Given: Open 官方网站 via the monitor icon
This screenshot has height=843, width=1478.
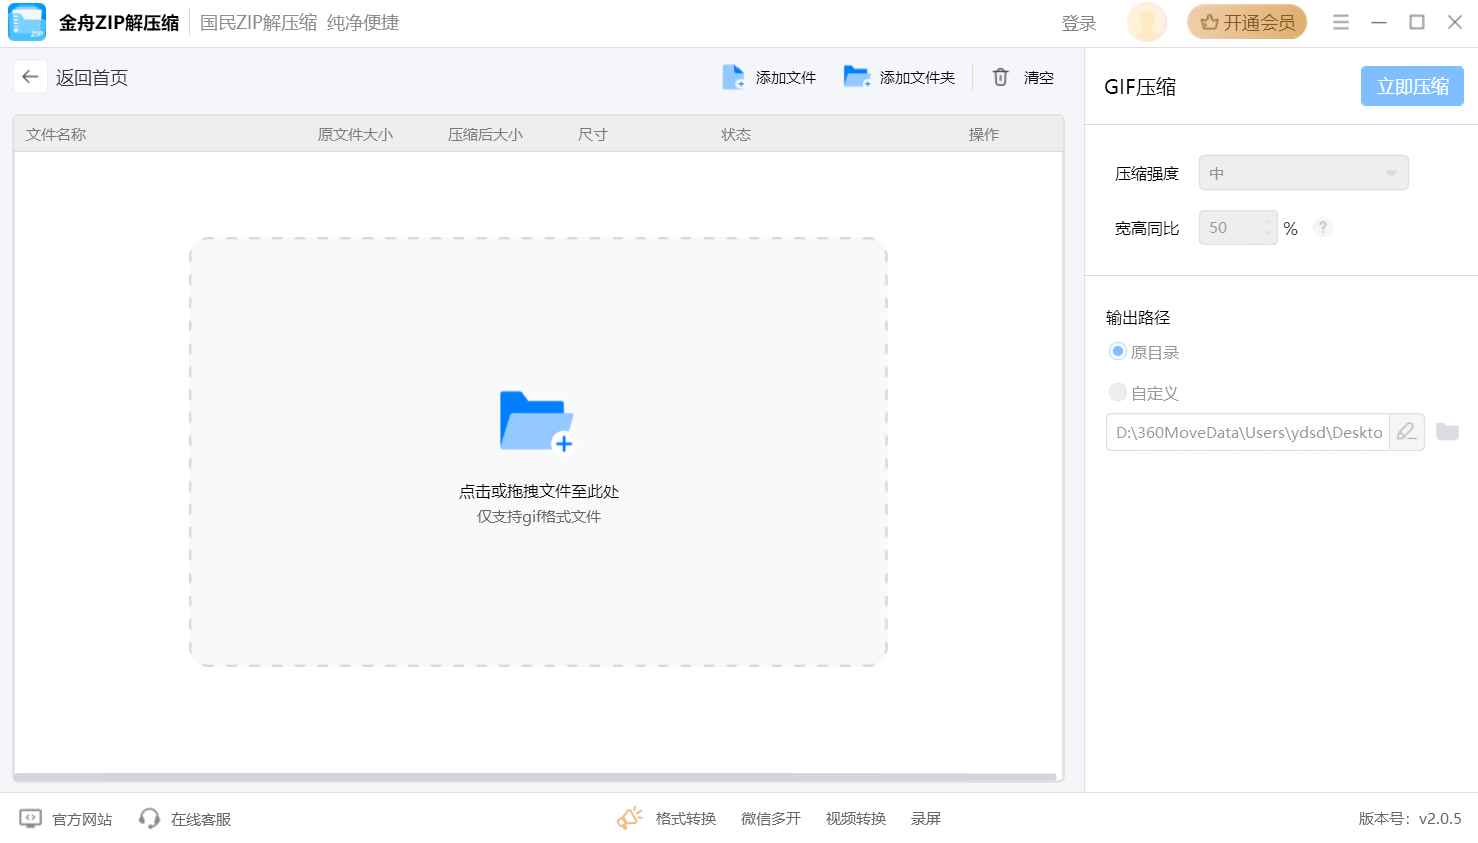Looking at the screenshot, I should point(31,818).
